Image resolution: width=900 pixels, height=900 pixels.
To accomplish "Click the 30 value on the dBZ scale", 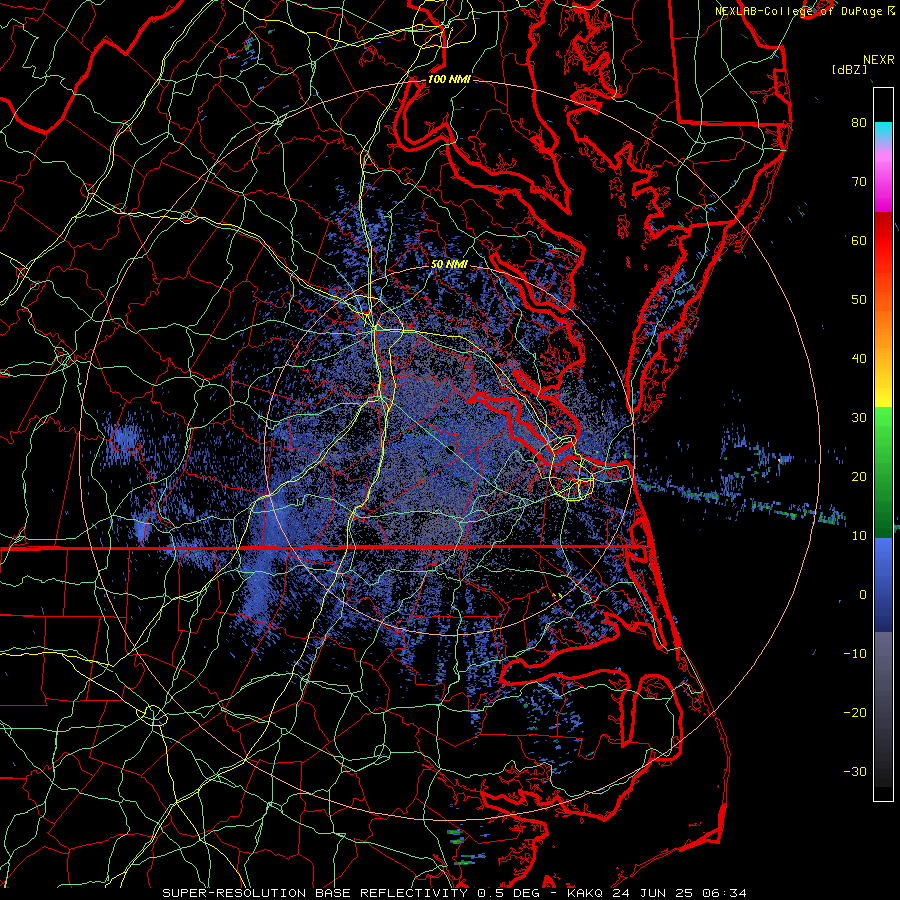I will tap(859, 417).
